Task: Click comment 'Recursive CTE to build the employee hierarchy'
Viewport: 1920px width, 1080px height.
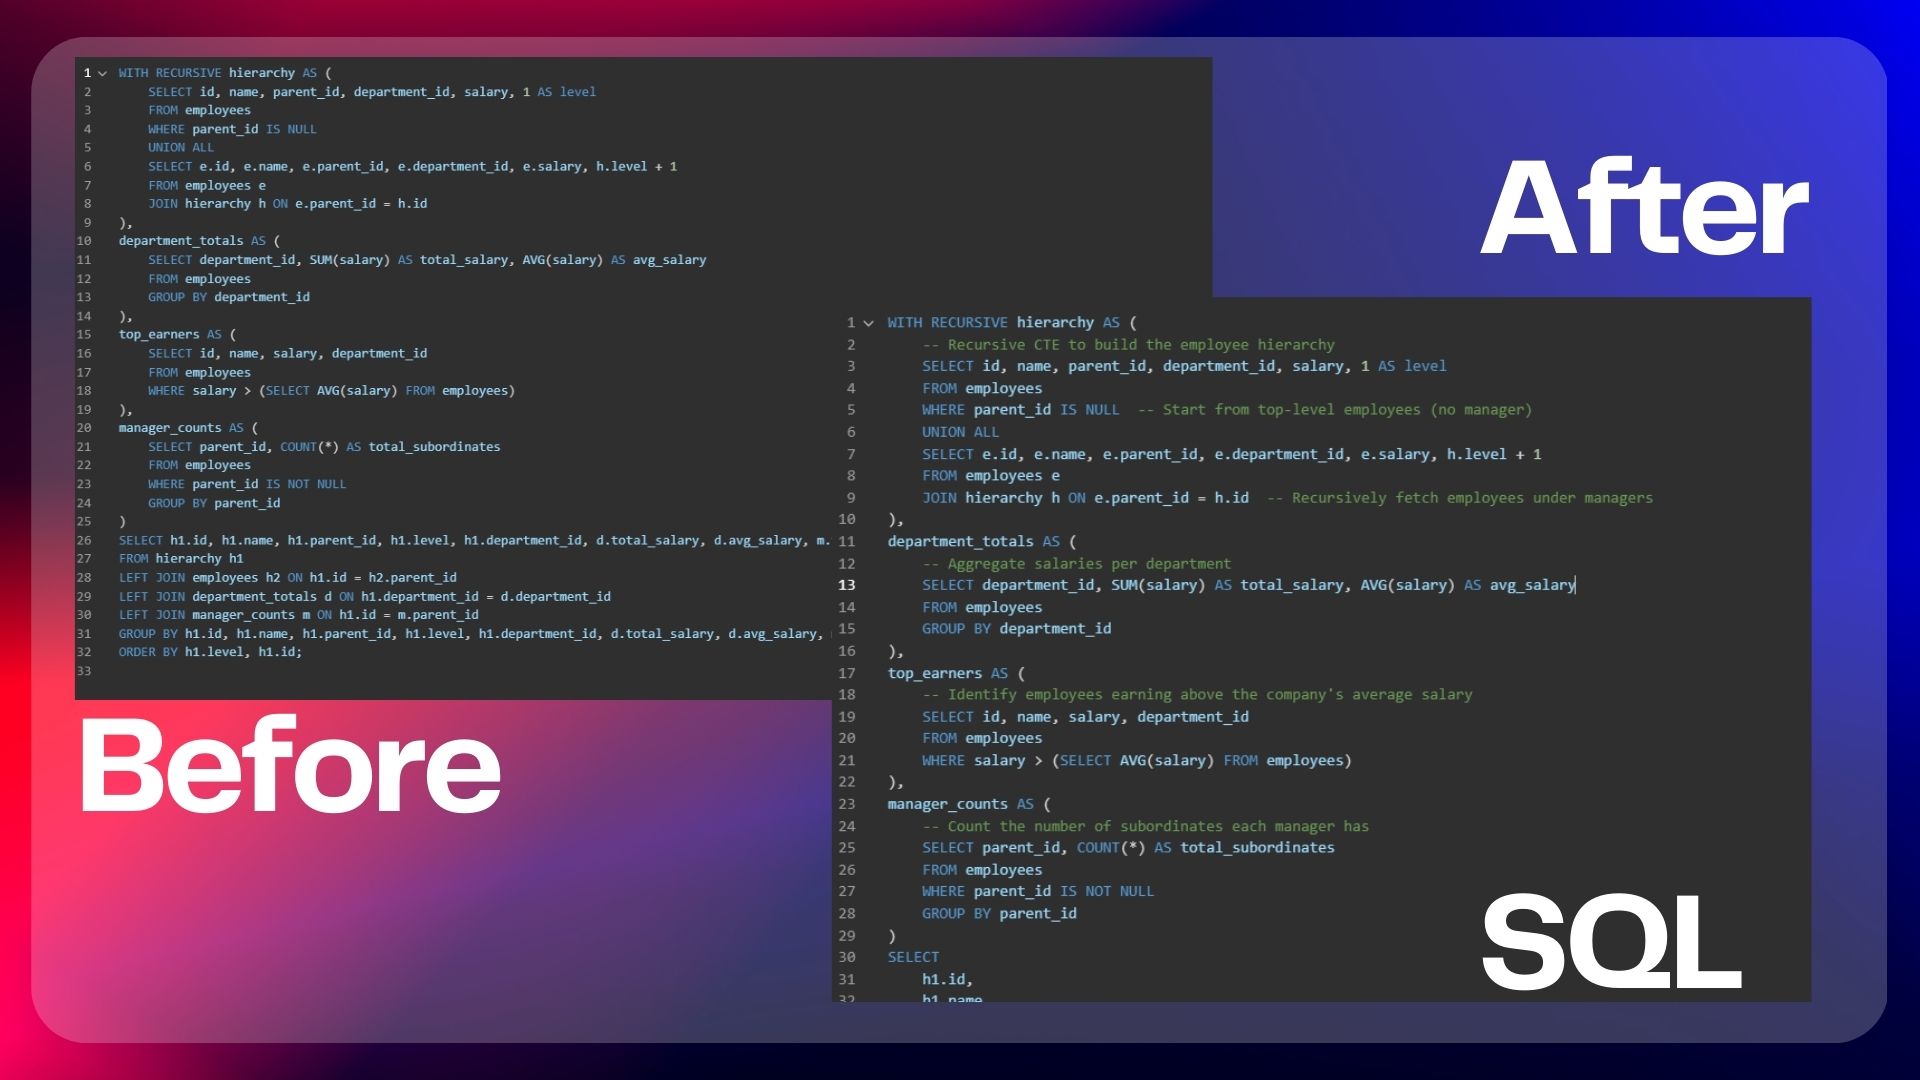Action: click(1130, 345)
